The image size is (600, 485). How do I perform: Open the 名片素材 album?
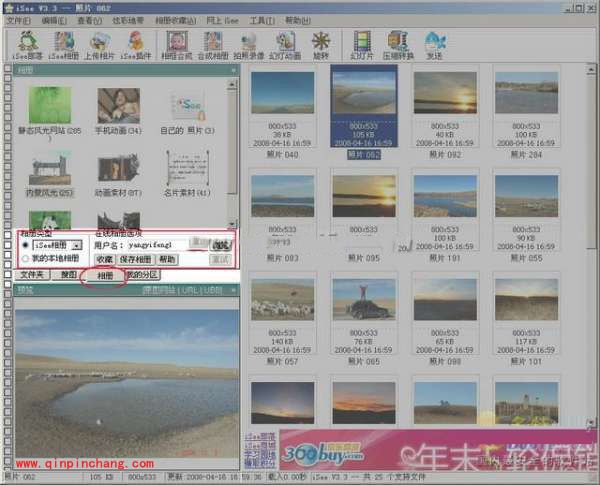(187, 174)
